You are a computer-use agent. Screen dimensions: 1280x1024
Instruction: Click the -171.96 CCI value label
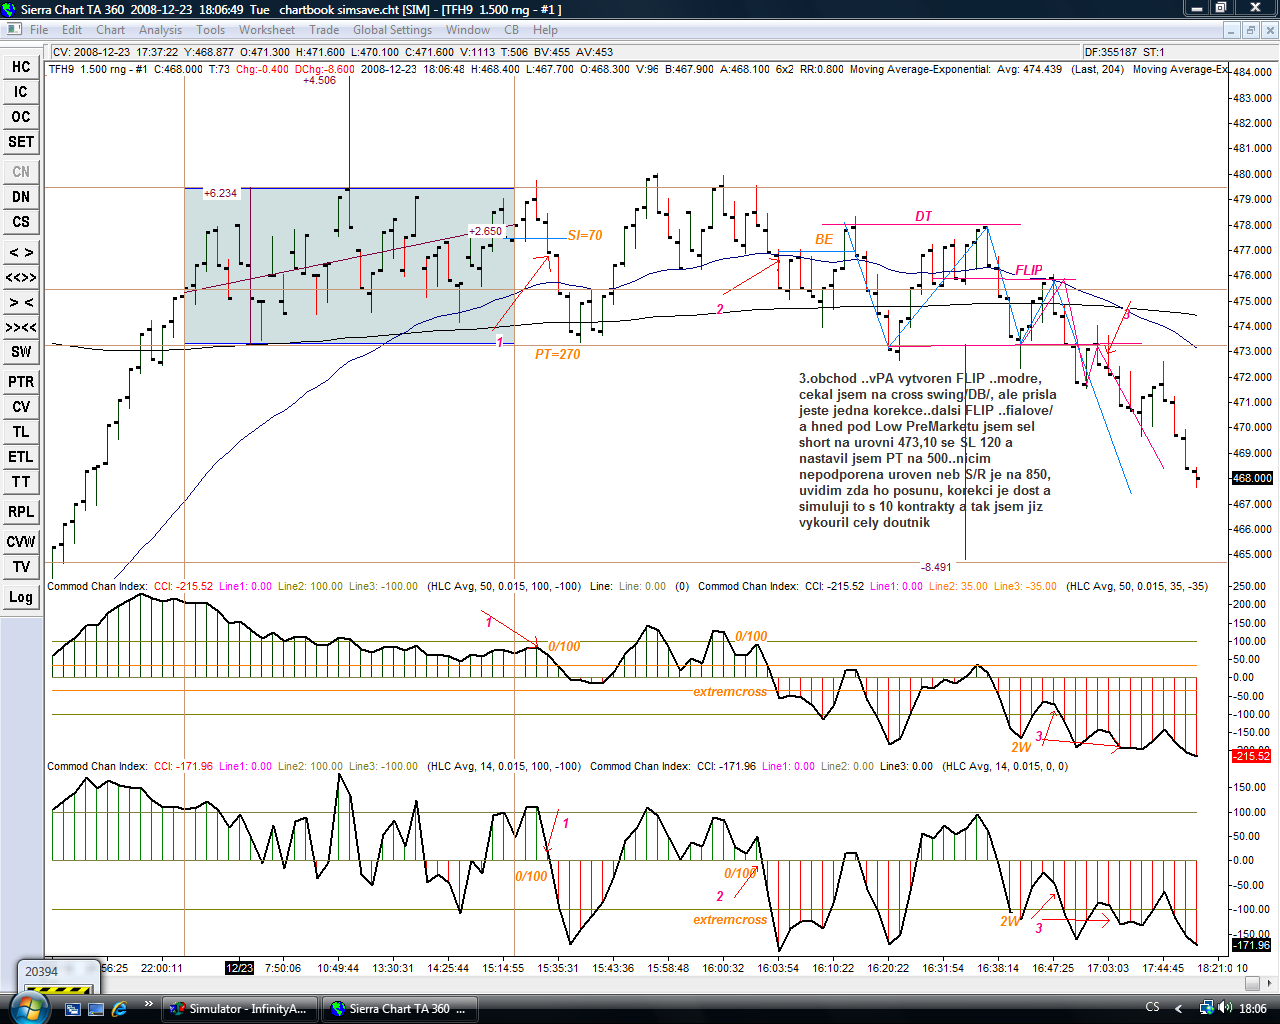pyautogui.click(x=1252, y=945)
